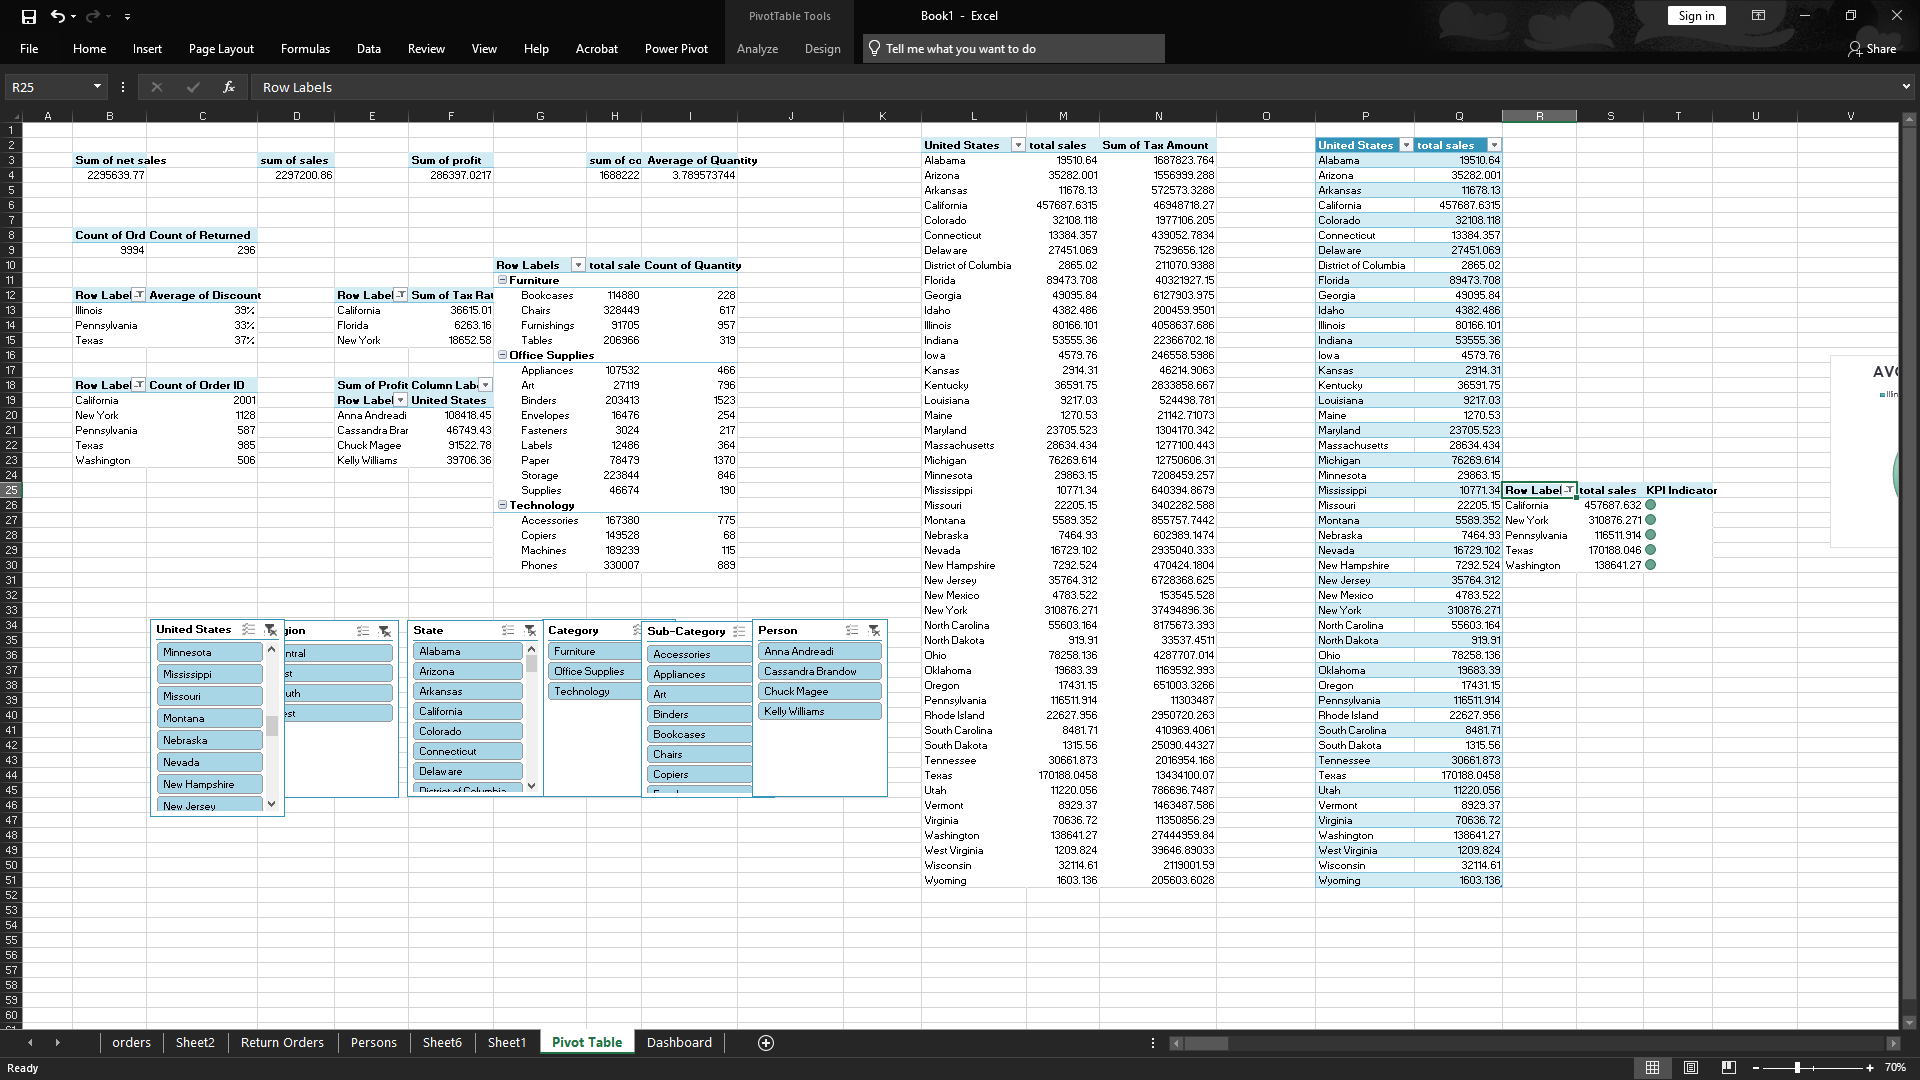Click the Page Break Preview icon in status bar
The width and height of the screenshot is (1920, 1080).
[1727, 1068]
